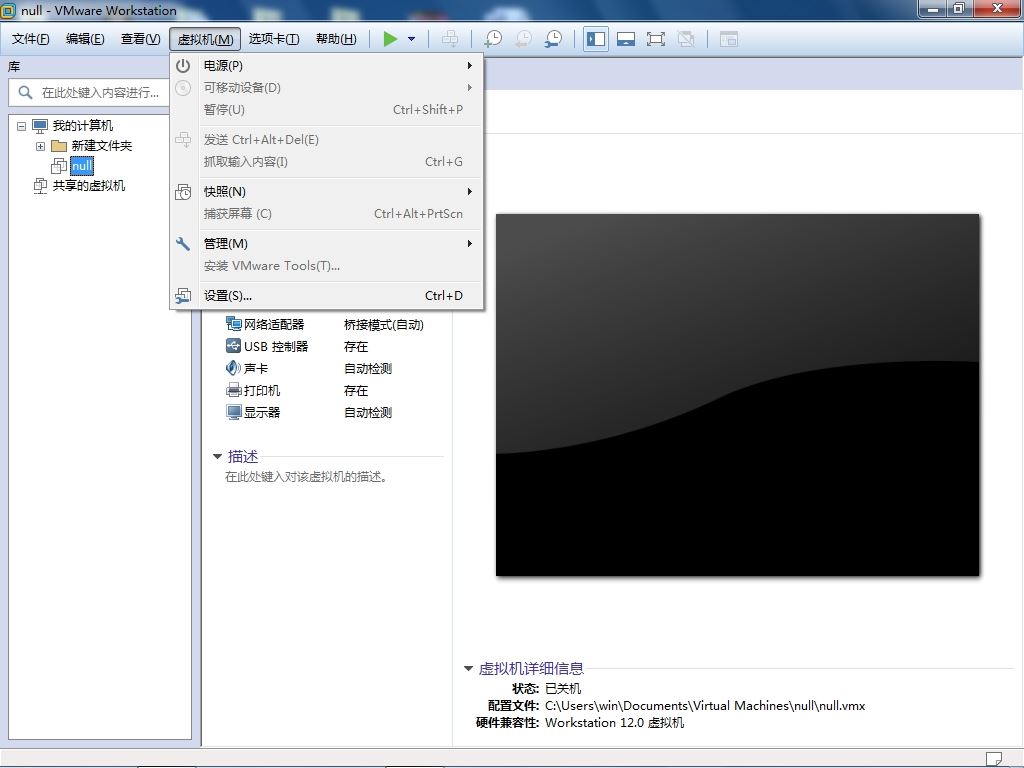
Task: Click the Workstation 12.0 虚拟机 compatibility text
Action: (615, 723)
